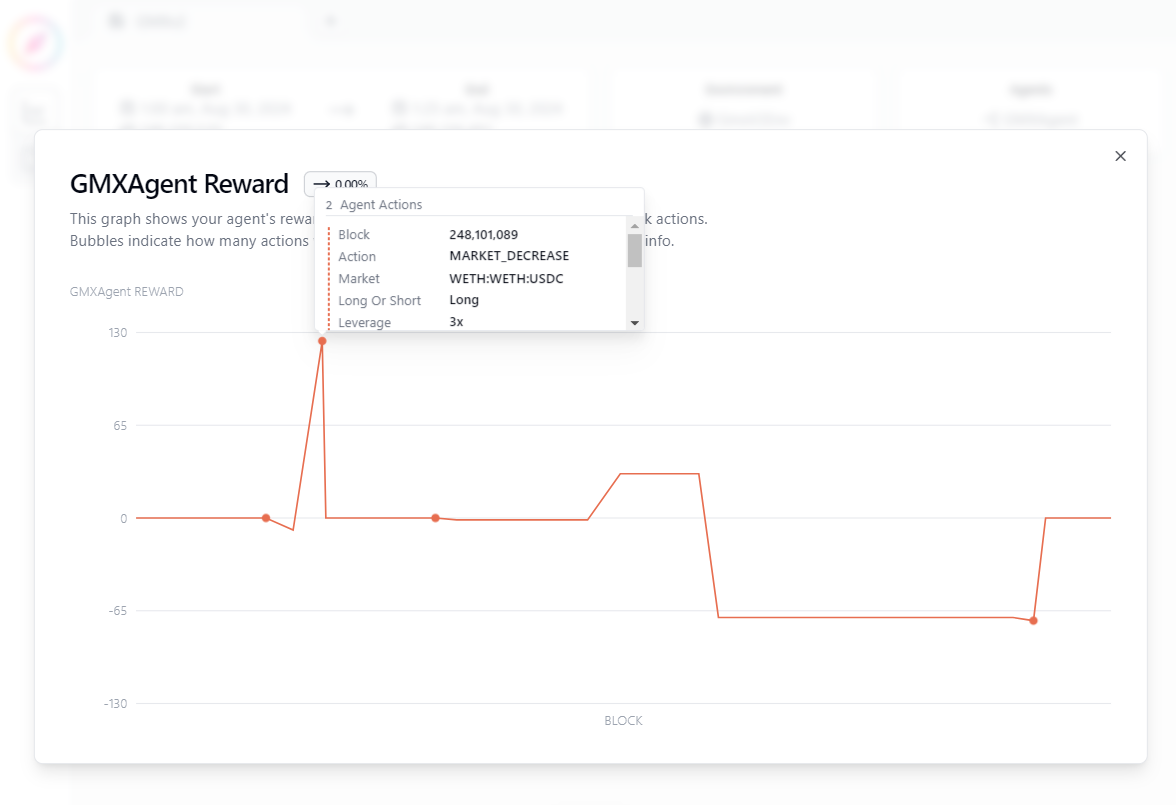The height and width of the screenshot is (805, 1176).
Task: Click the BLOCK axis label
Action: [623, 720]
